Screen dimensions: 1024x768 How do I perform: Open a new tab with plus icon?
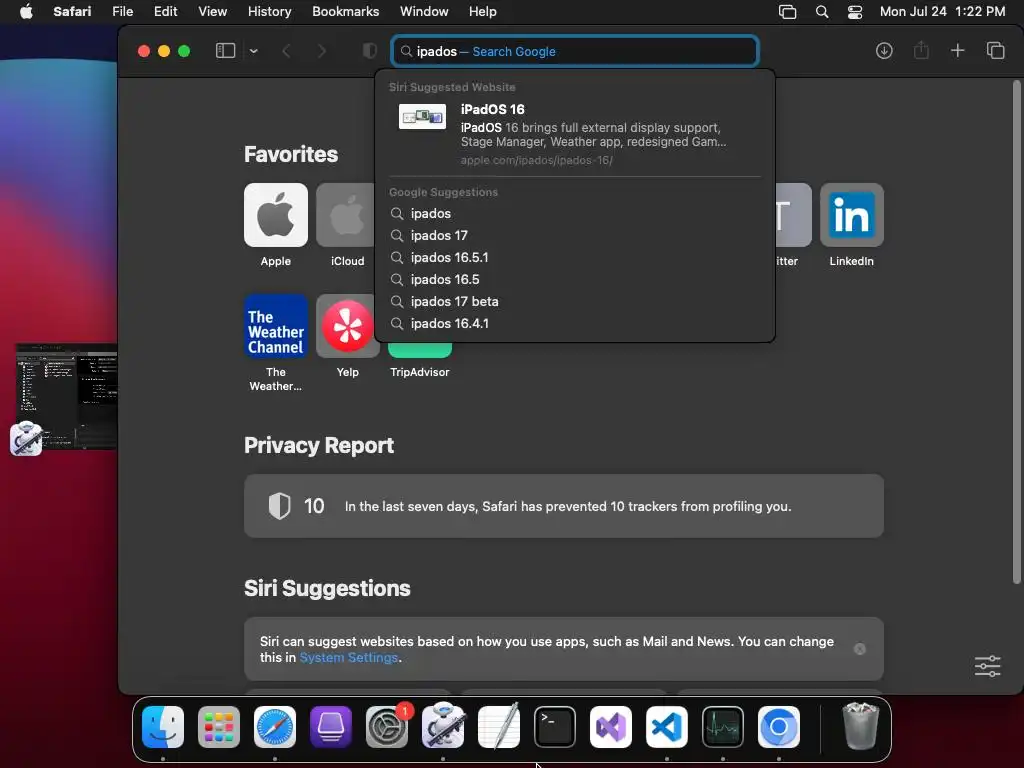(957, 51)
